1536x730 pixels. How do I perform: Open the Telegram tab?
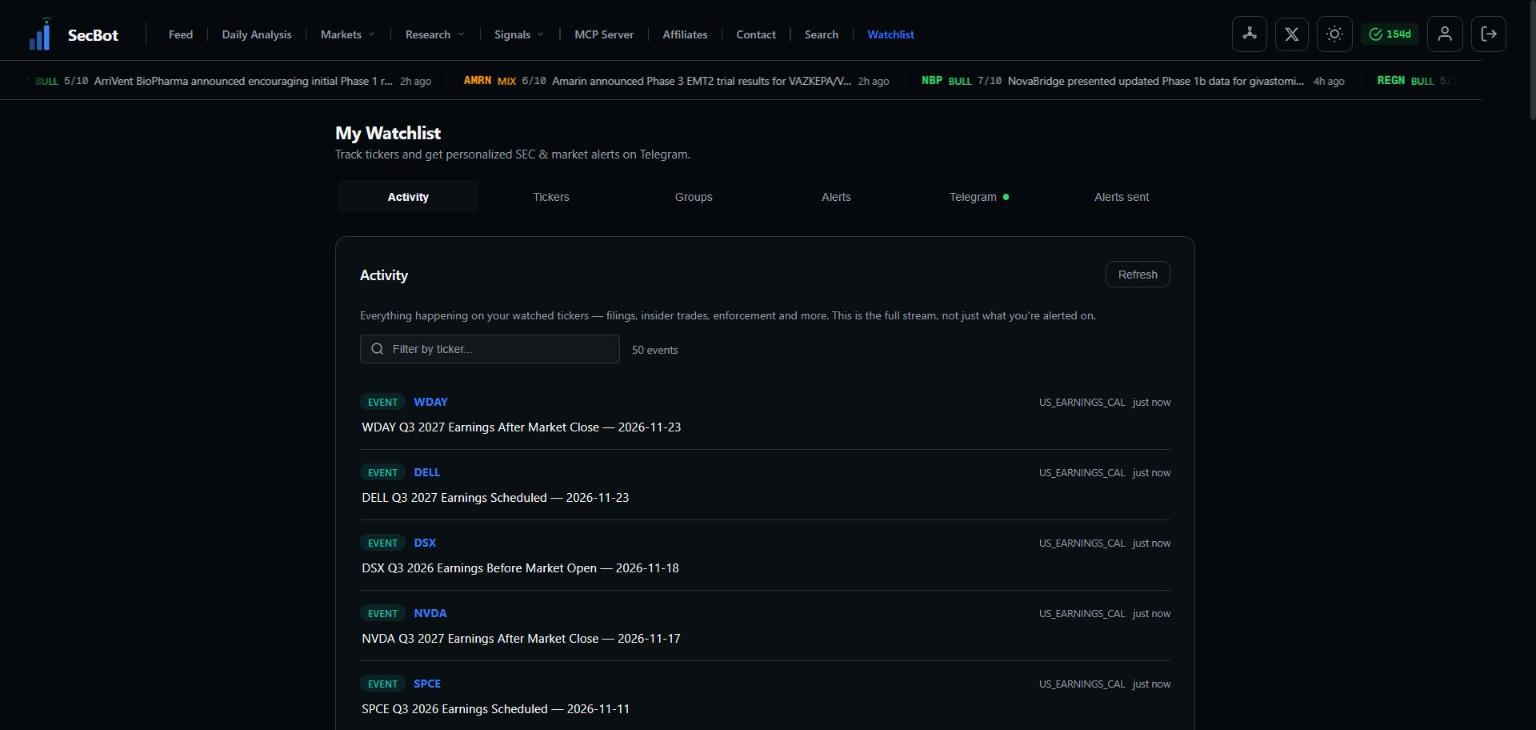tap(979, 197)
